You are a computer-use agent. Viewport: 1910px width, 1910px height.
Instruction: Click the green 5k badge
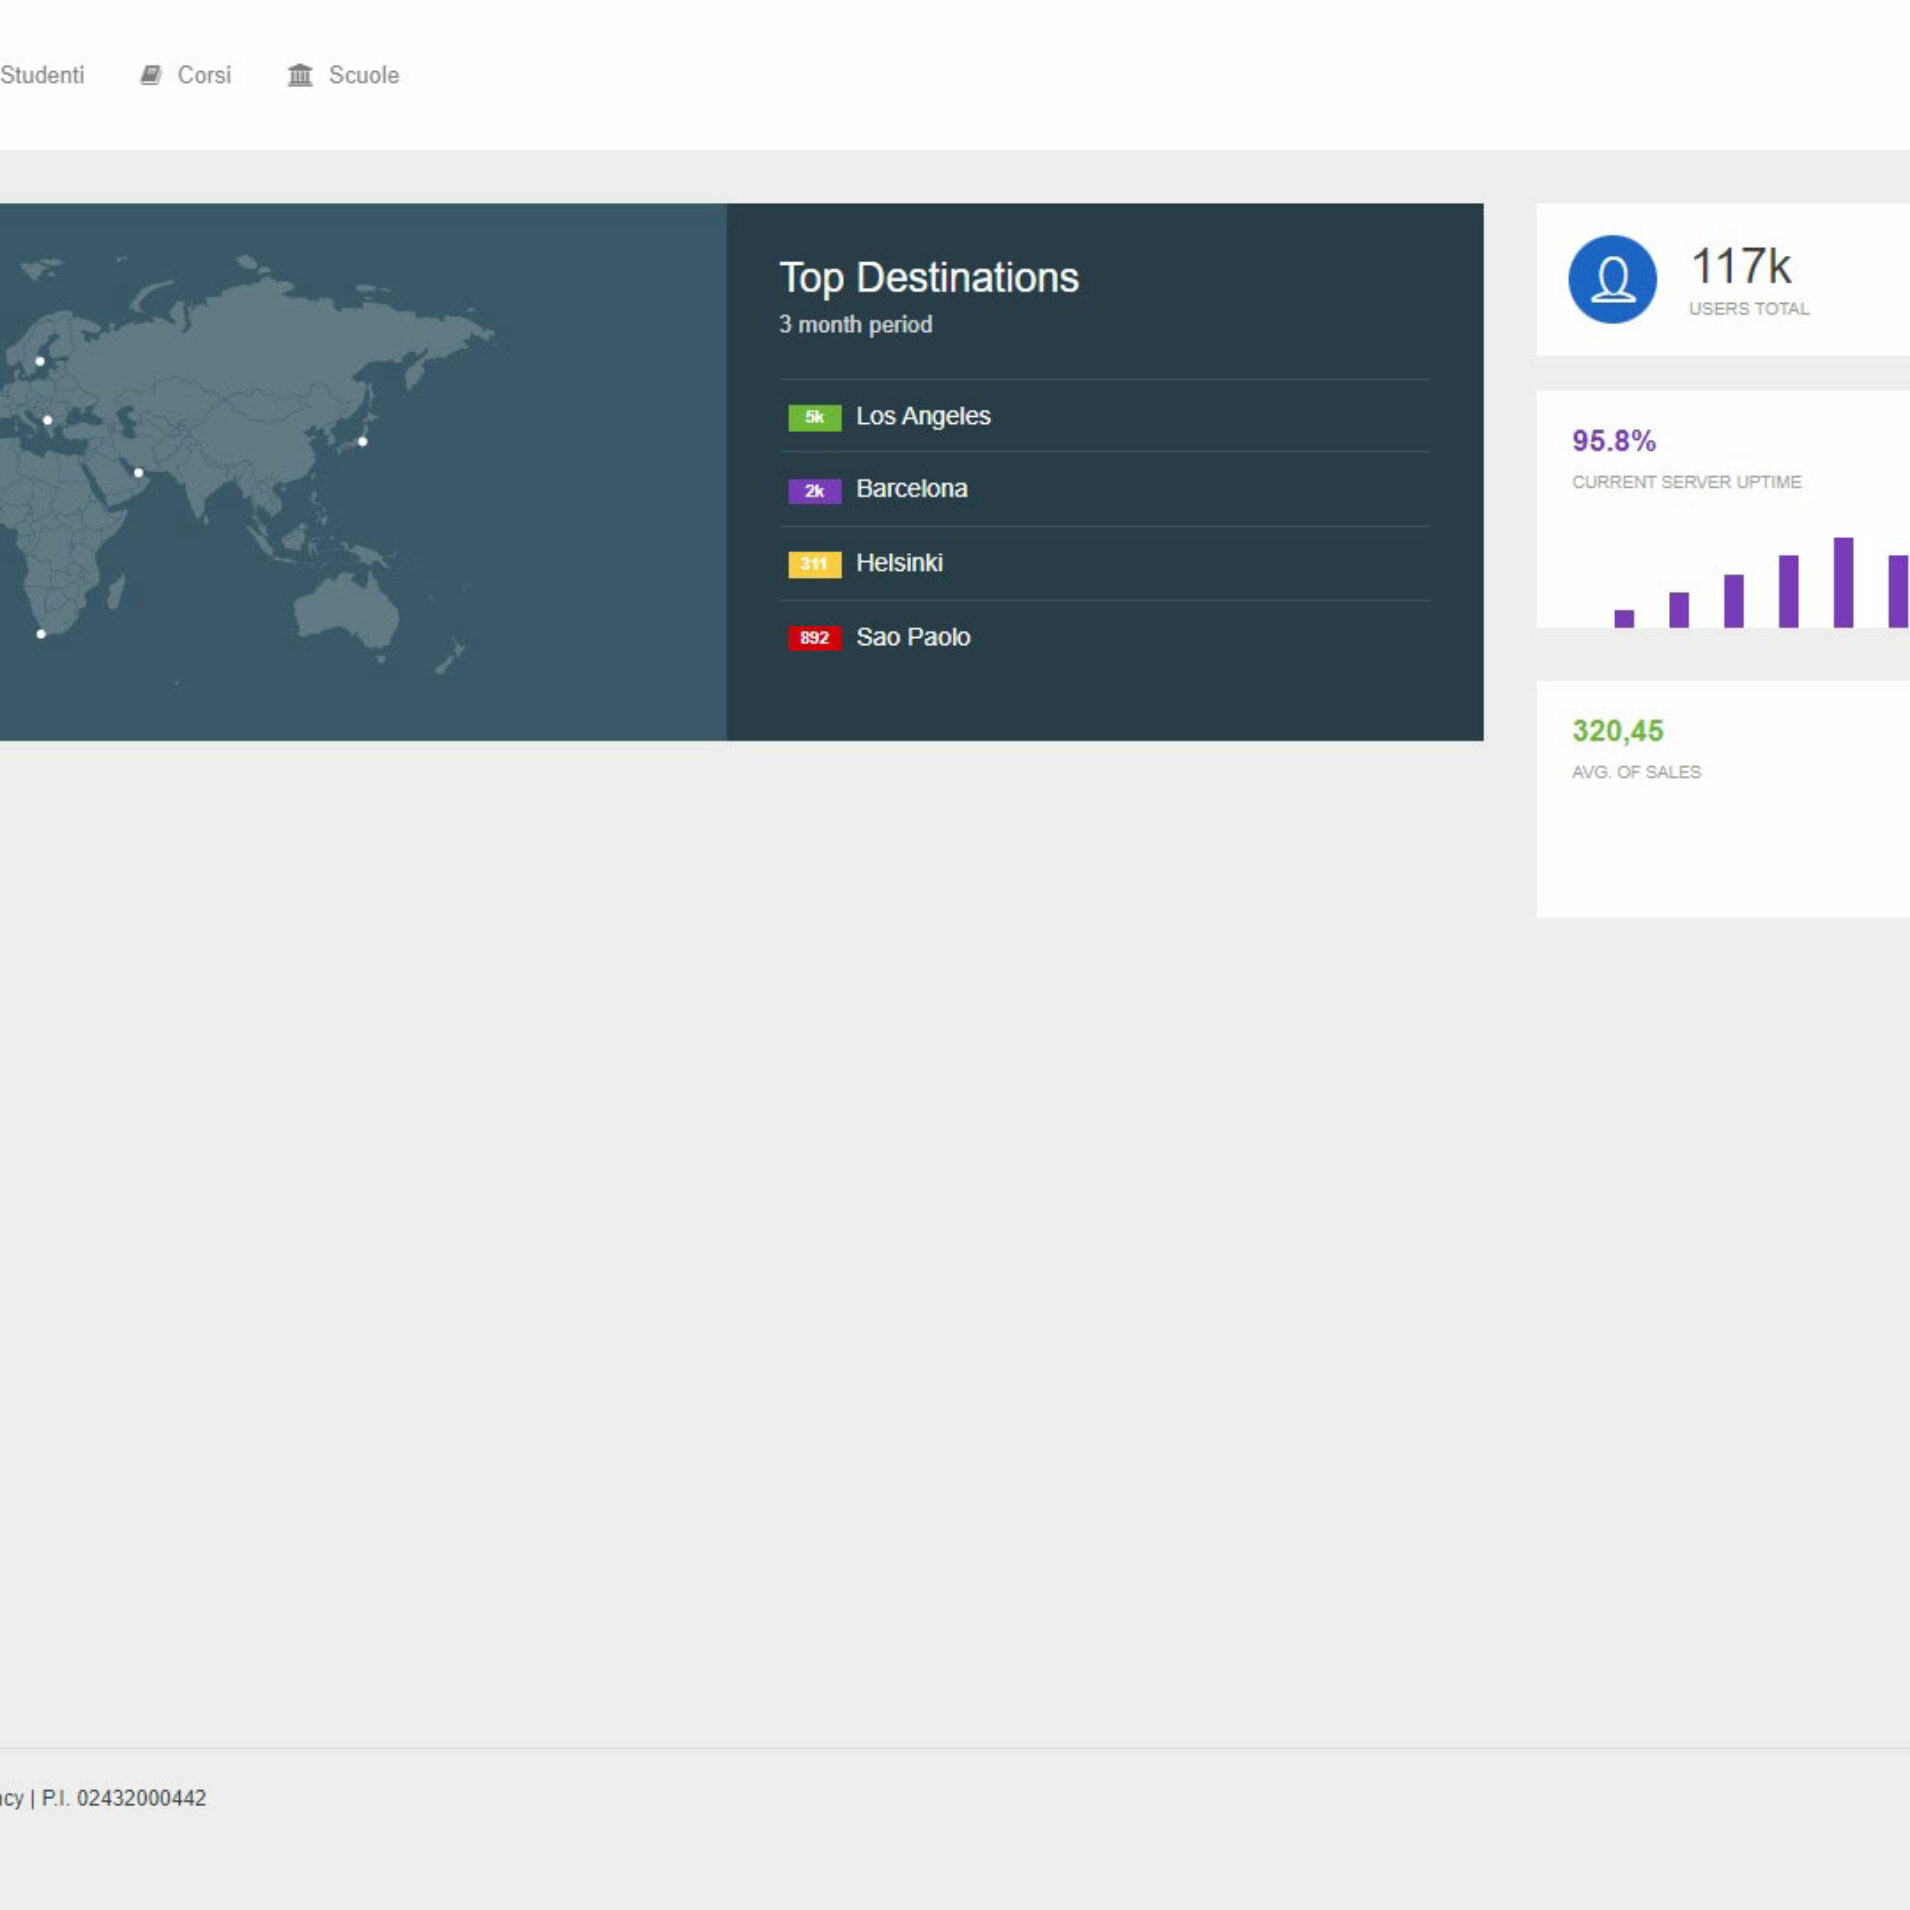(x=814, y=417)
